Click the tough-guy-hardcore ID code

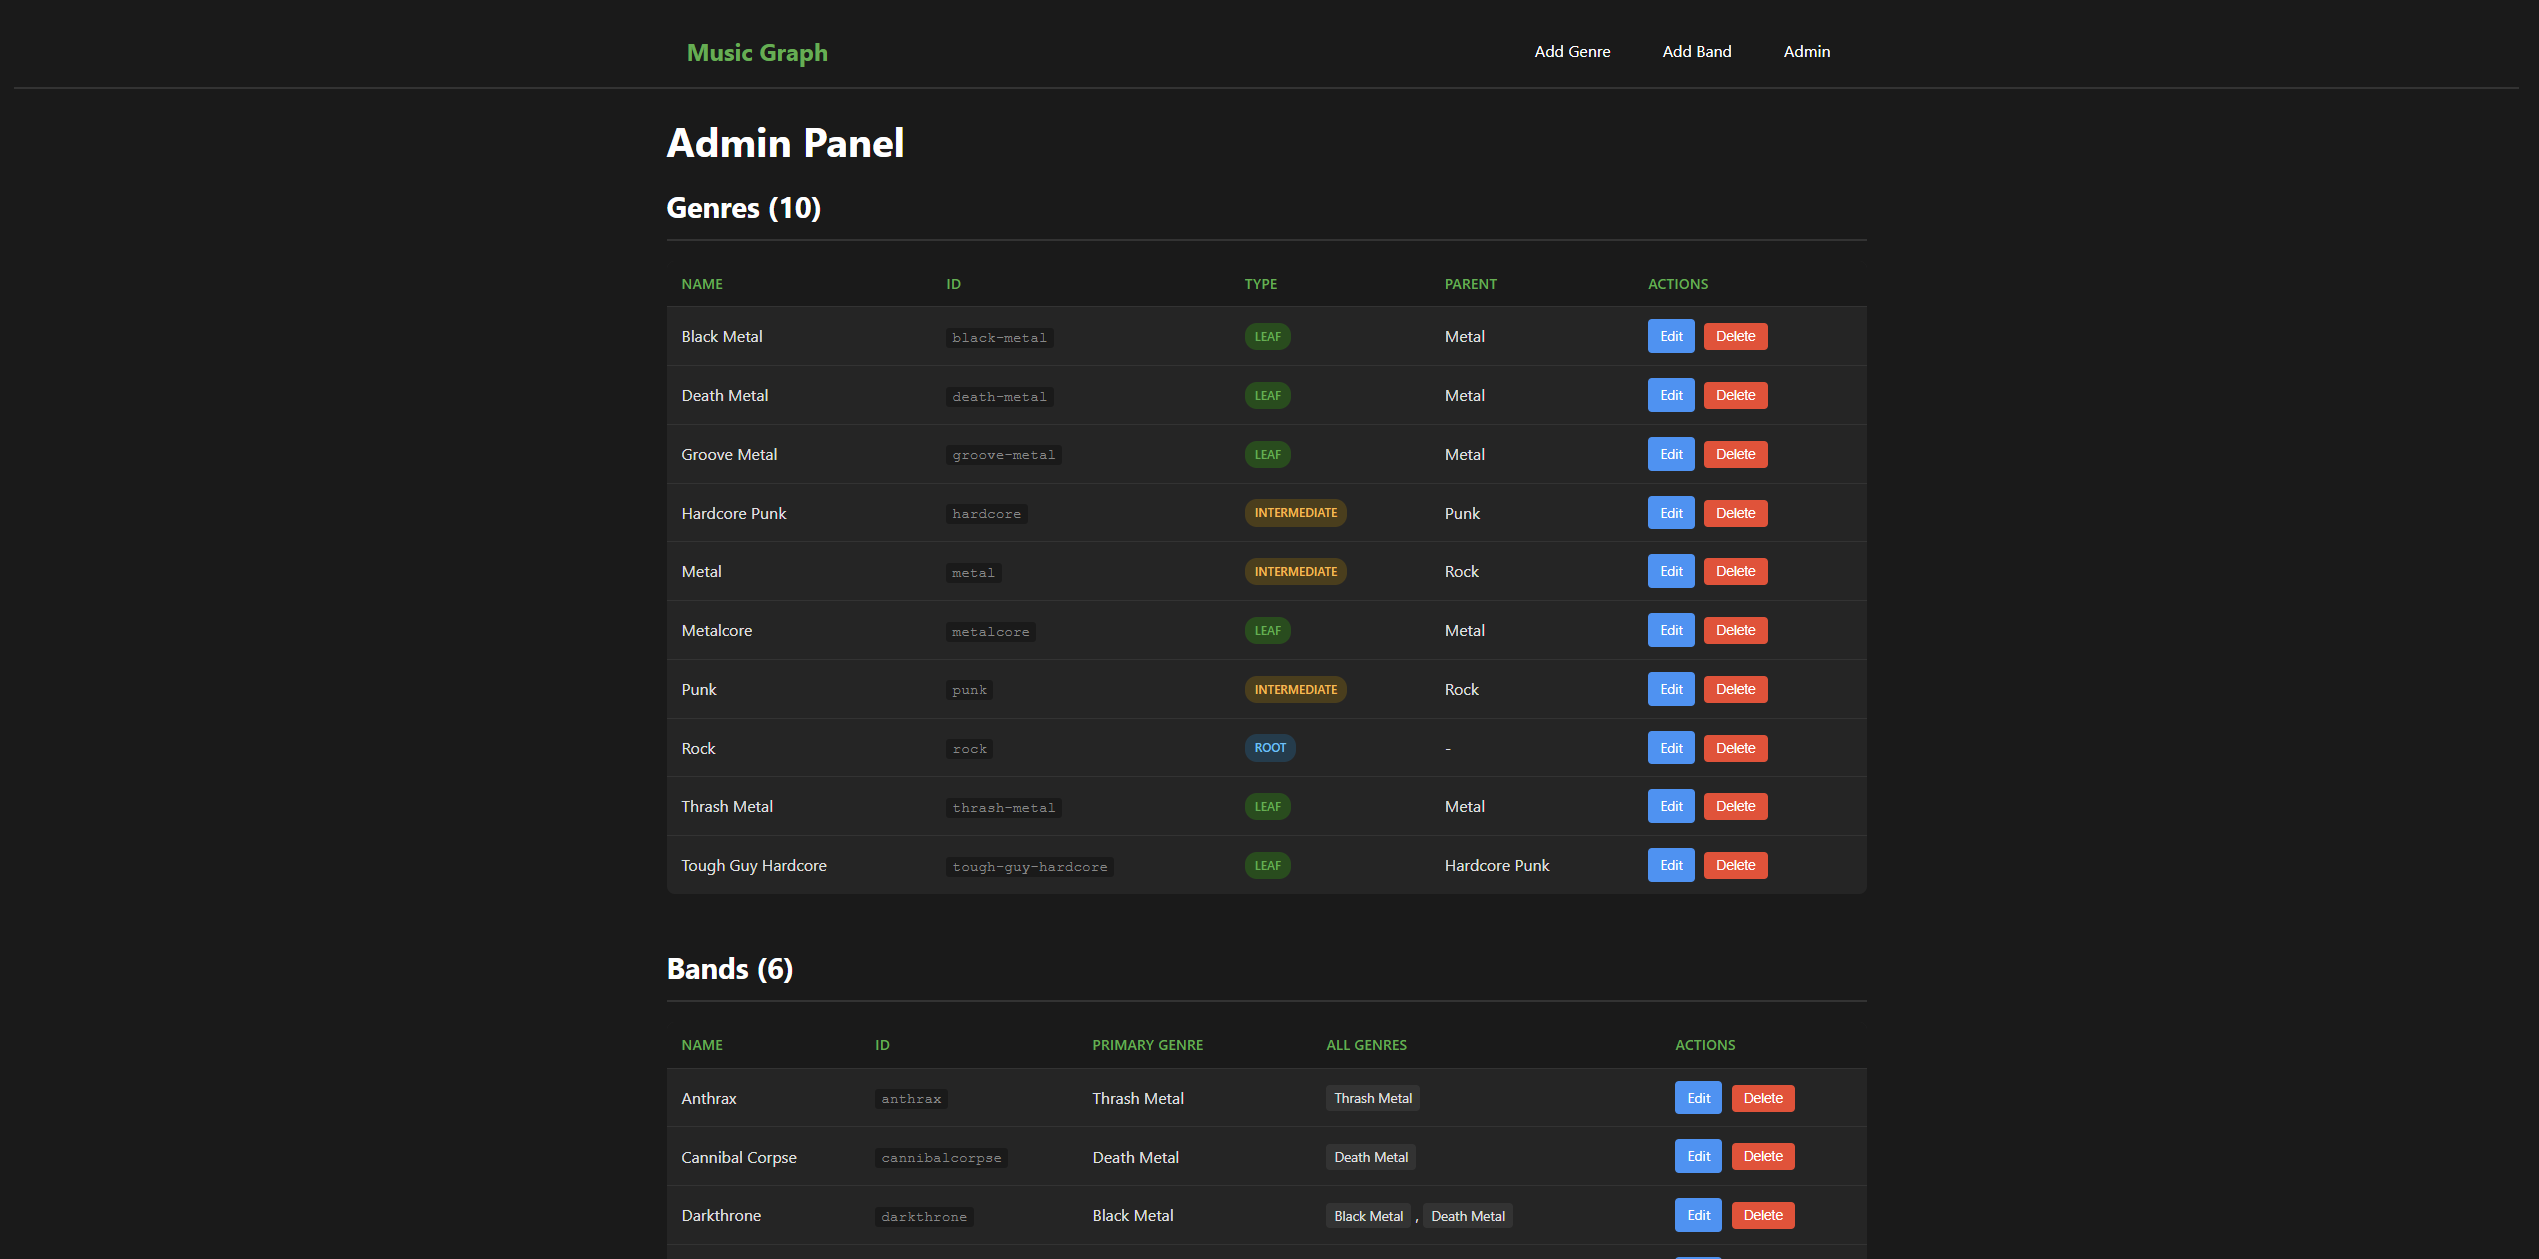[1029, 867]
